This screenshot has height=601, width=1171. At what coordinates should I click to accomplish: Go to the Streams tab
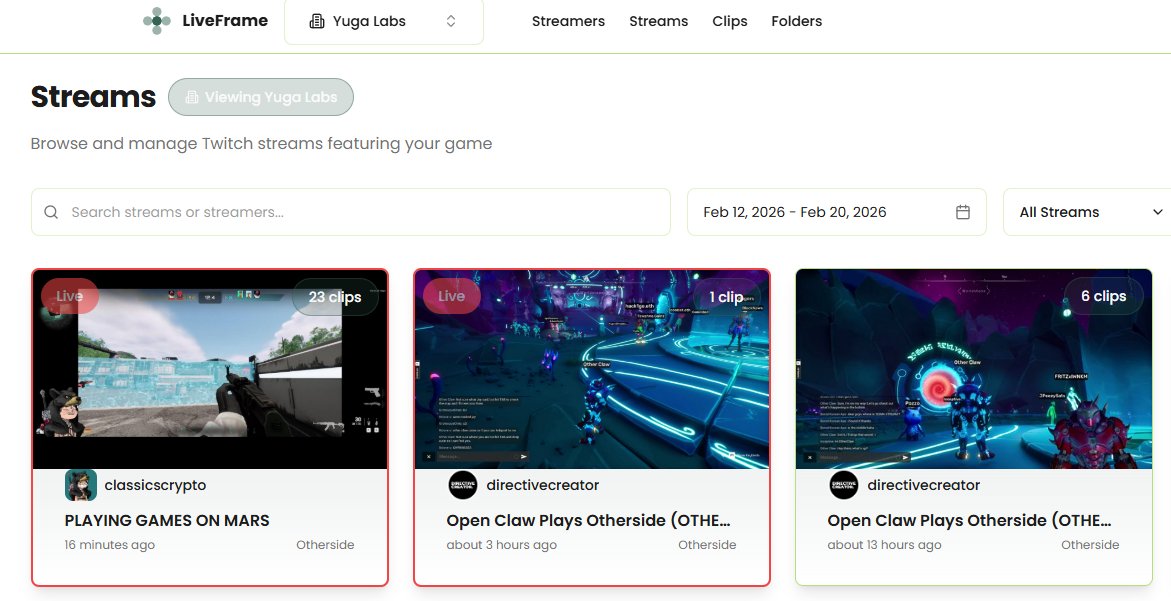[x=659, y=22]
